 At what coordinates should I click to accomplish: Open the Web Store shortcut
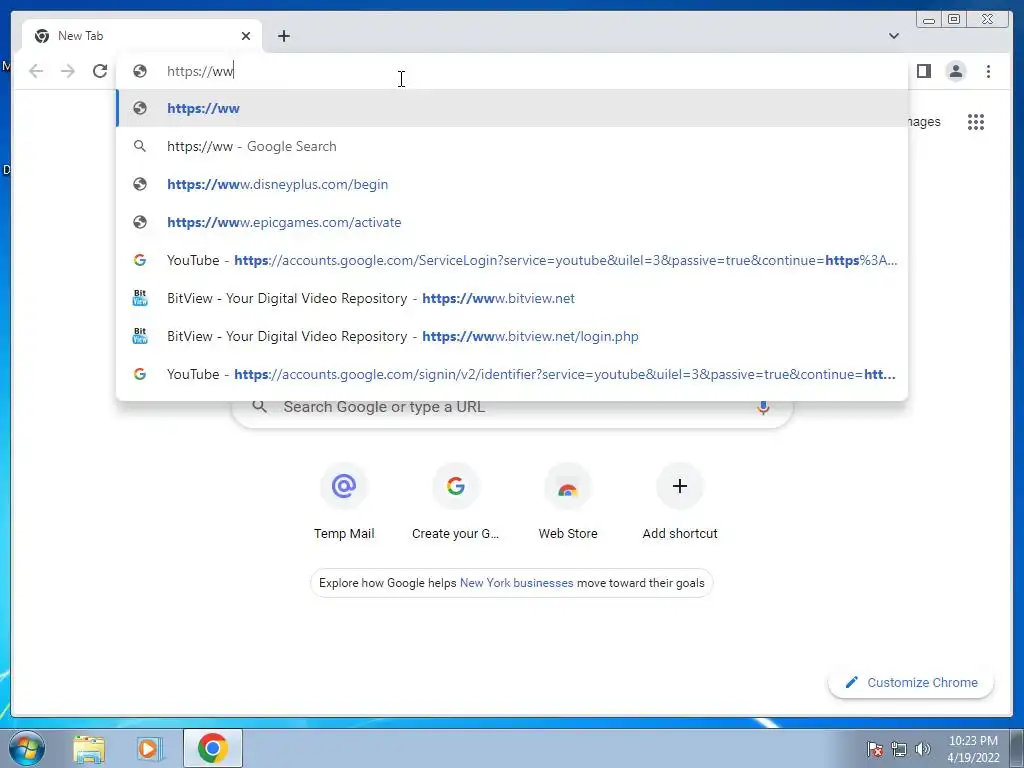568,502
